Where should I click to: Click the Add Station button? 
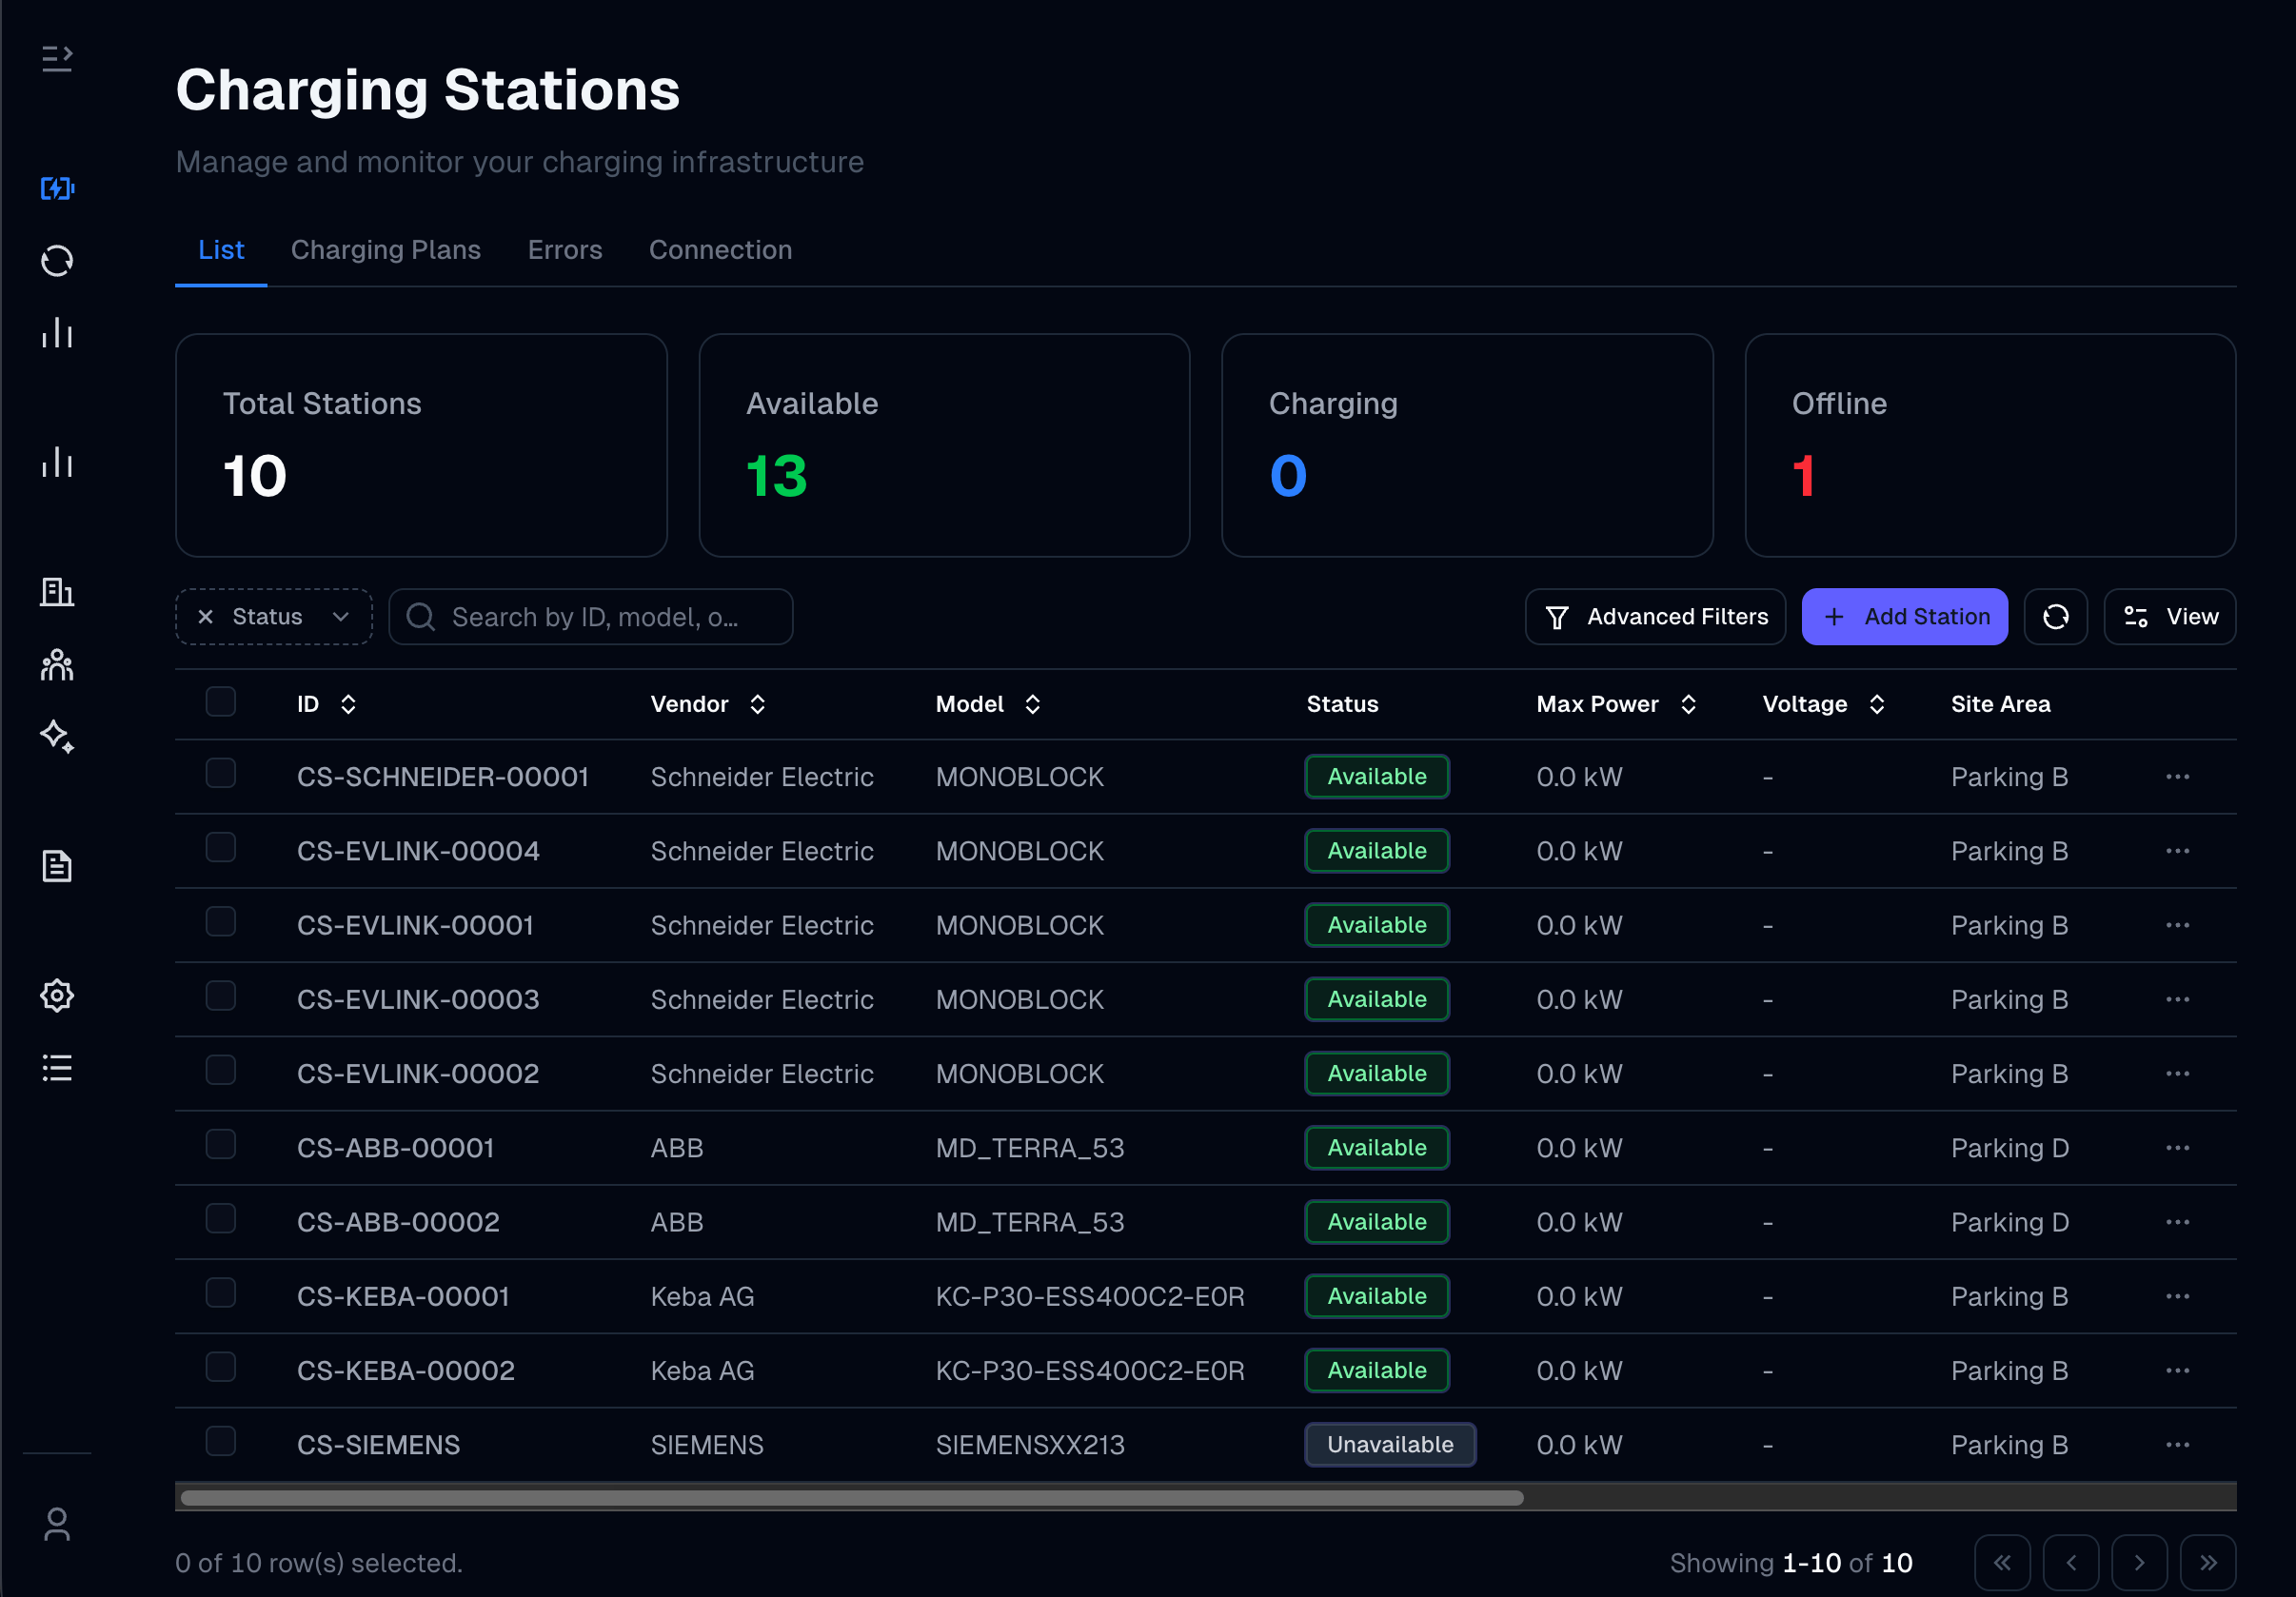[x=1903, y=616]
